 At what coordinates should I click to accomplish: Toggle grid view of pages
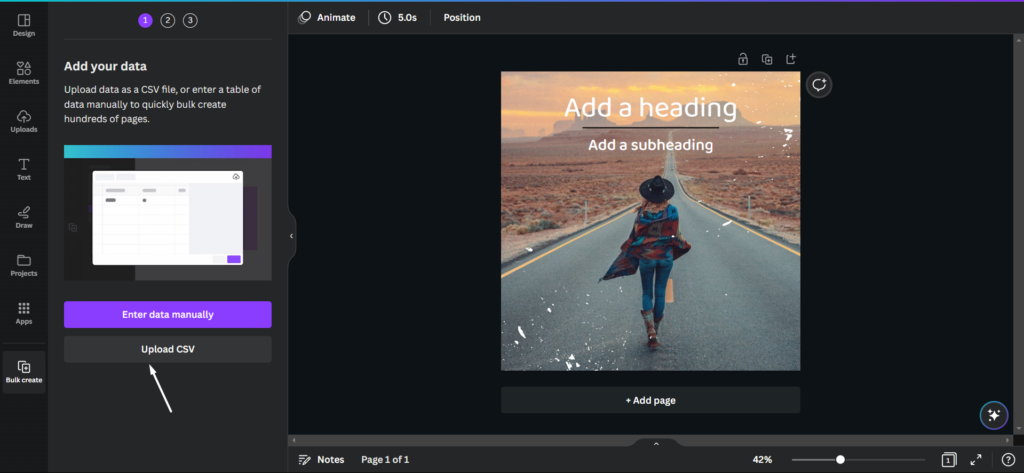coord(949,459)
